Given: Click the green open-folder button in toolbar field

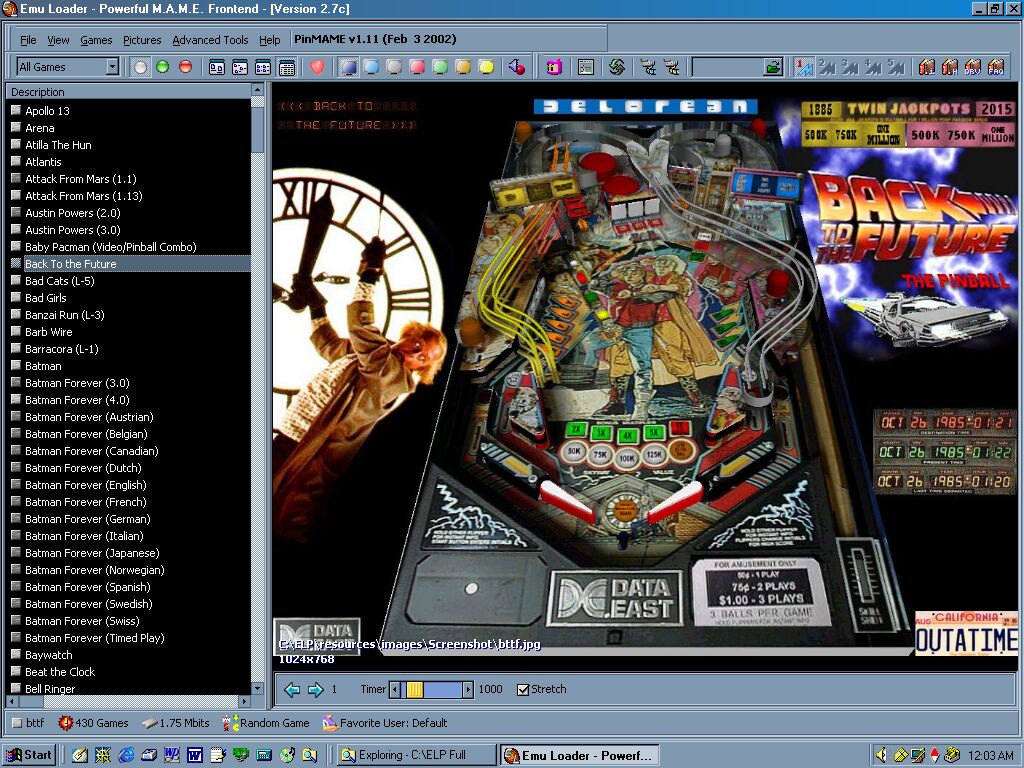Looking at the screenshot, I should click(773, 67).
